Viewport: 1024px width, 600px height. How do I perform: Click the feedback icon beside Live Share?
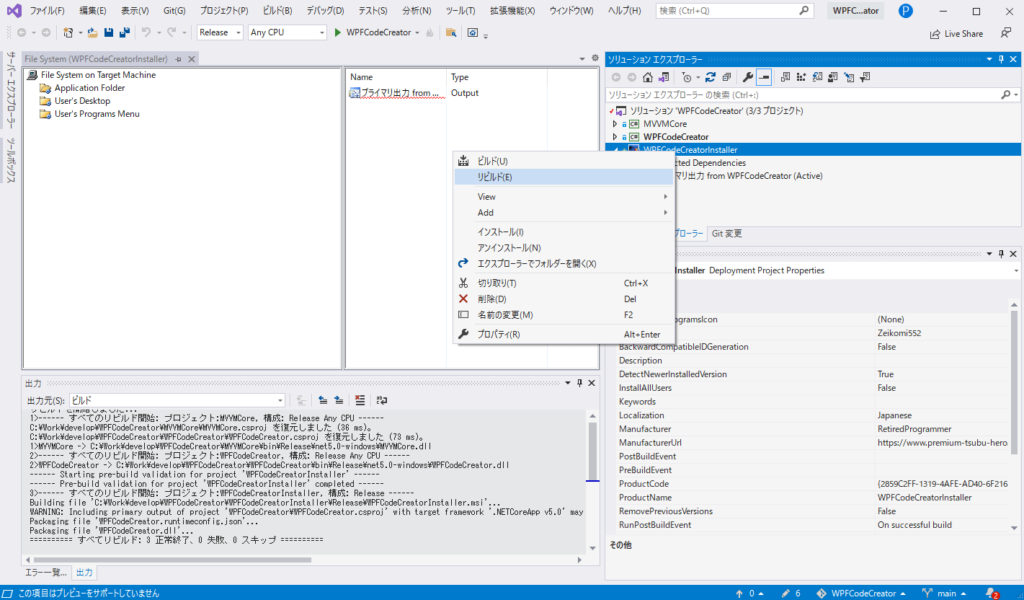point(1006,33)
